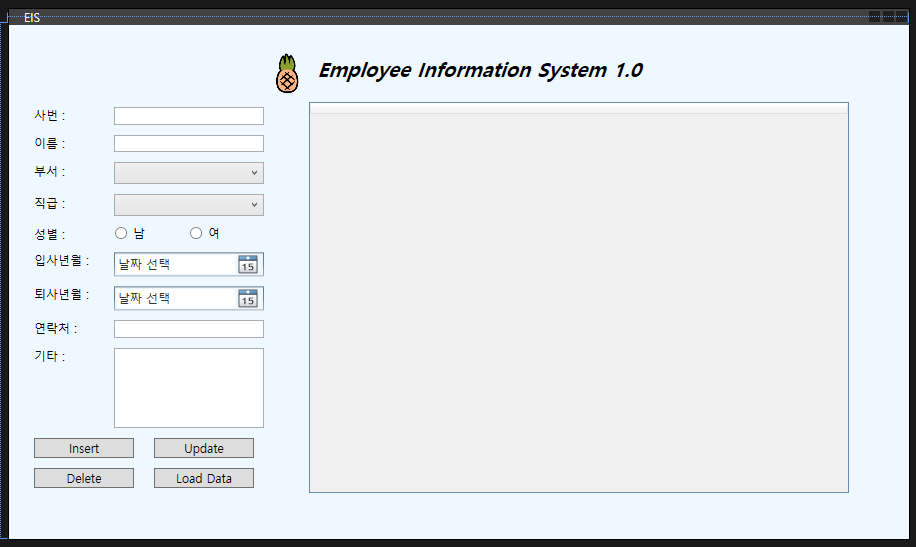
Task: Click the 이름 label
Action: point(50,144)
